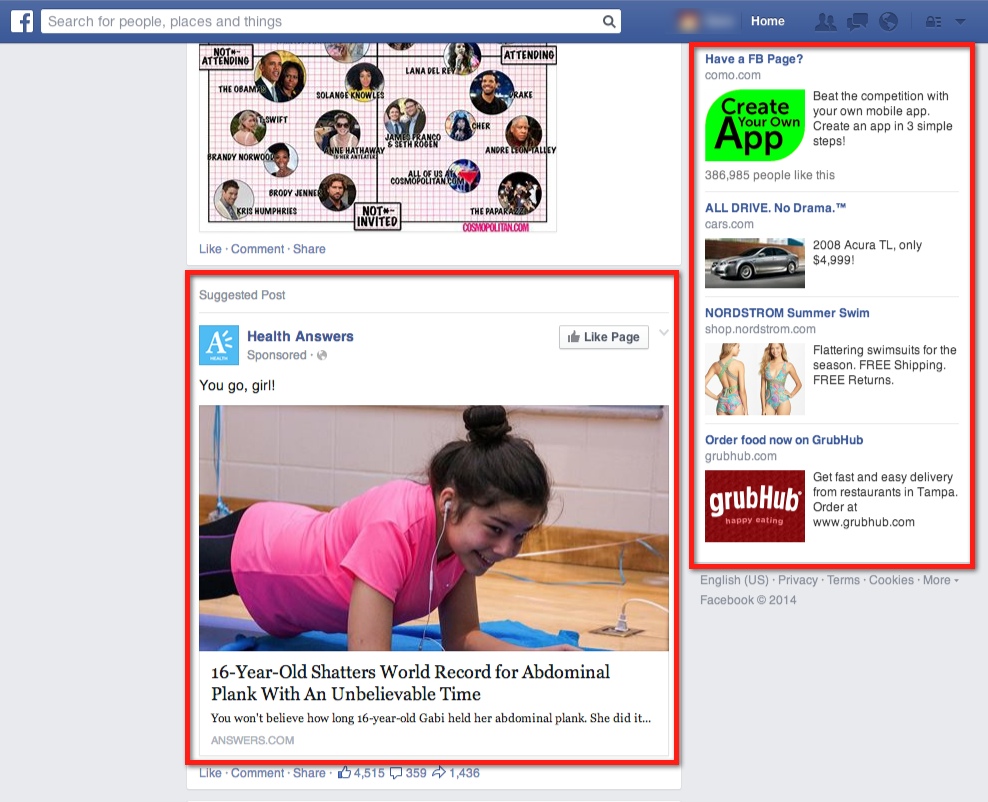Share the Cosmopolitan chart post
Image resolution: width=988 pixels, height=802 pixels.
309,249
